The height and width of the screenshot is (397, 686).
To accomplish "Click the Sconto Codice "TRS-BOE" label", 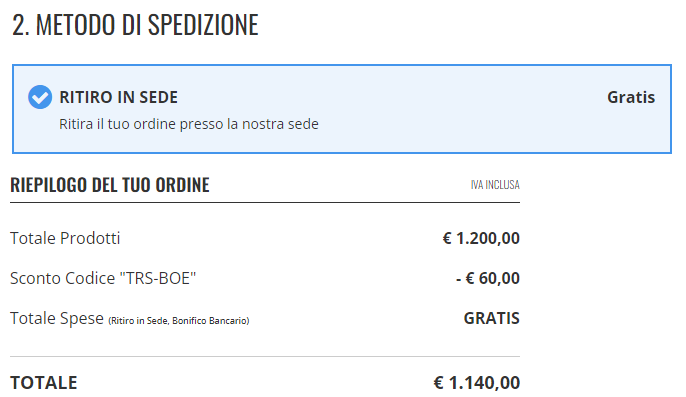I will (103, 278).
